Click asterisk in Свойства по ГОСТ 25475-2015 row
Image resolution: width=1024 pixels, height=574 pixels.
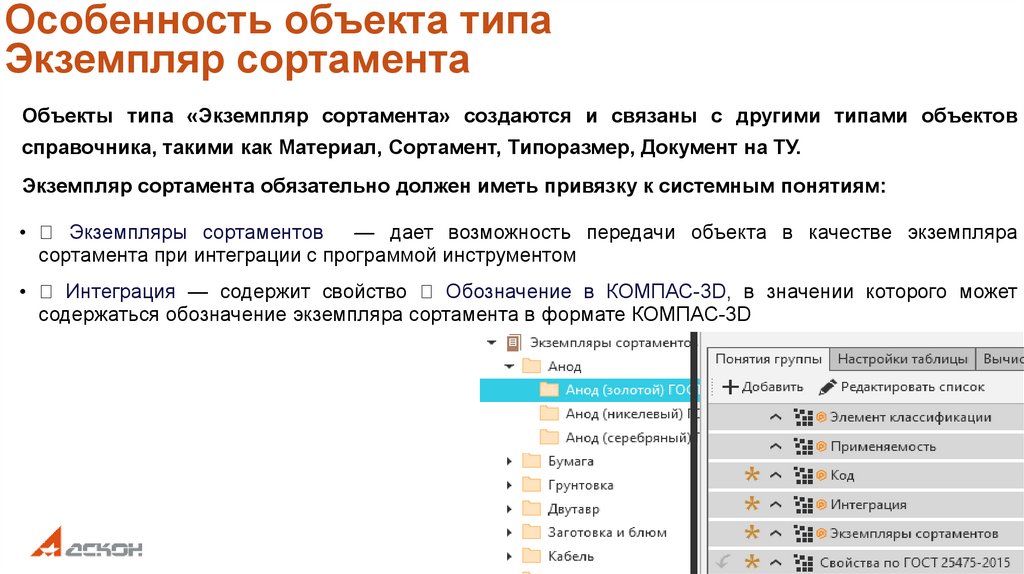tap(752, 562)
